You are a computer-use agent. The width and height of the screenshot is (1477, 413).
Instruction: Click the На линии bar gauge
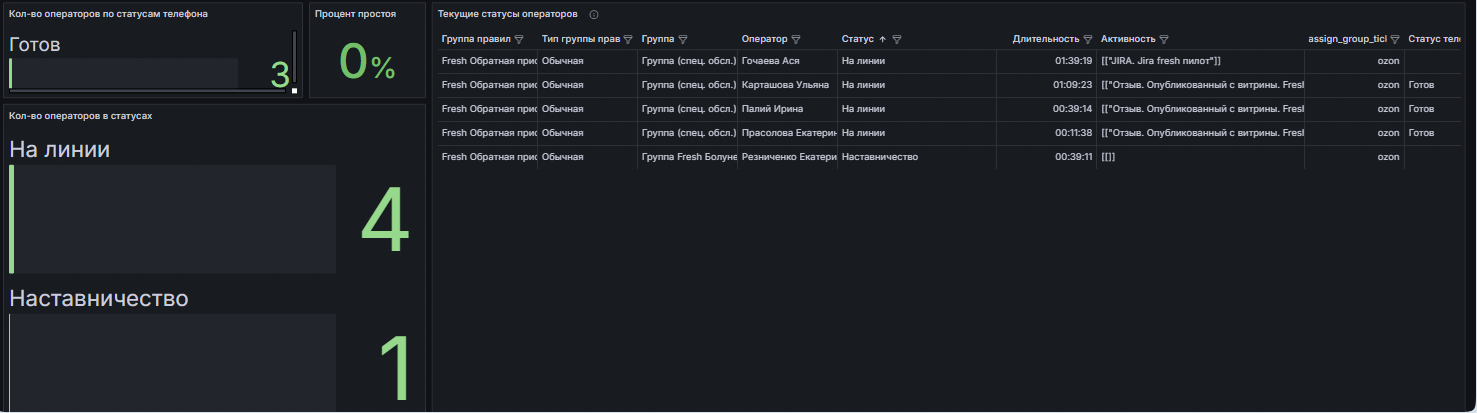(172, 219)
